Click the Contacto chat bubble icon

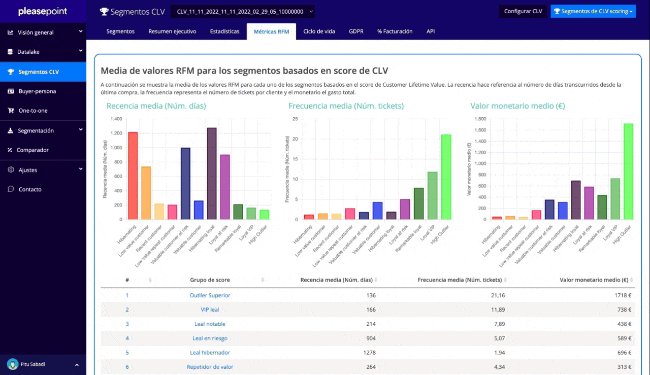tap(11, 189)
